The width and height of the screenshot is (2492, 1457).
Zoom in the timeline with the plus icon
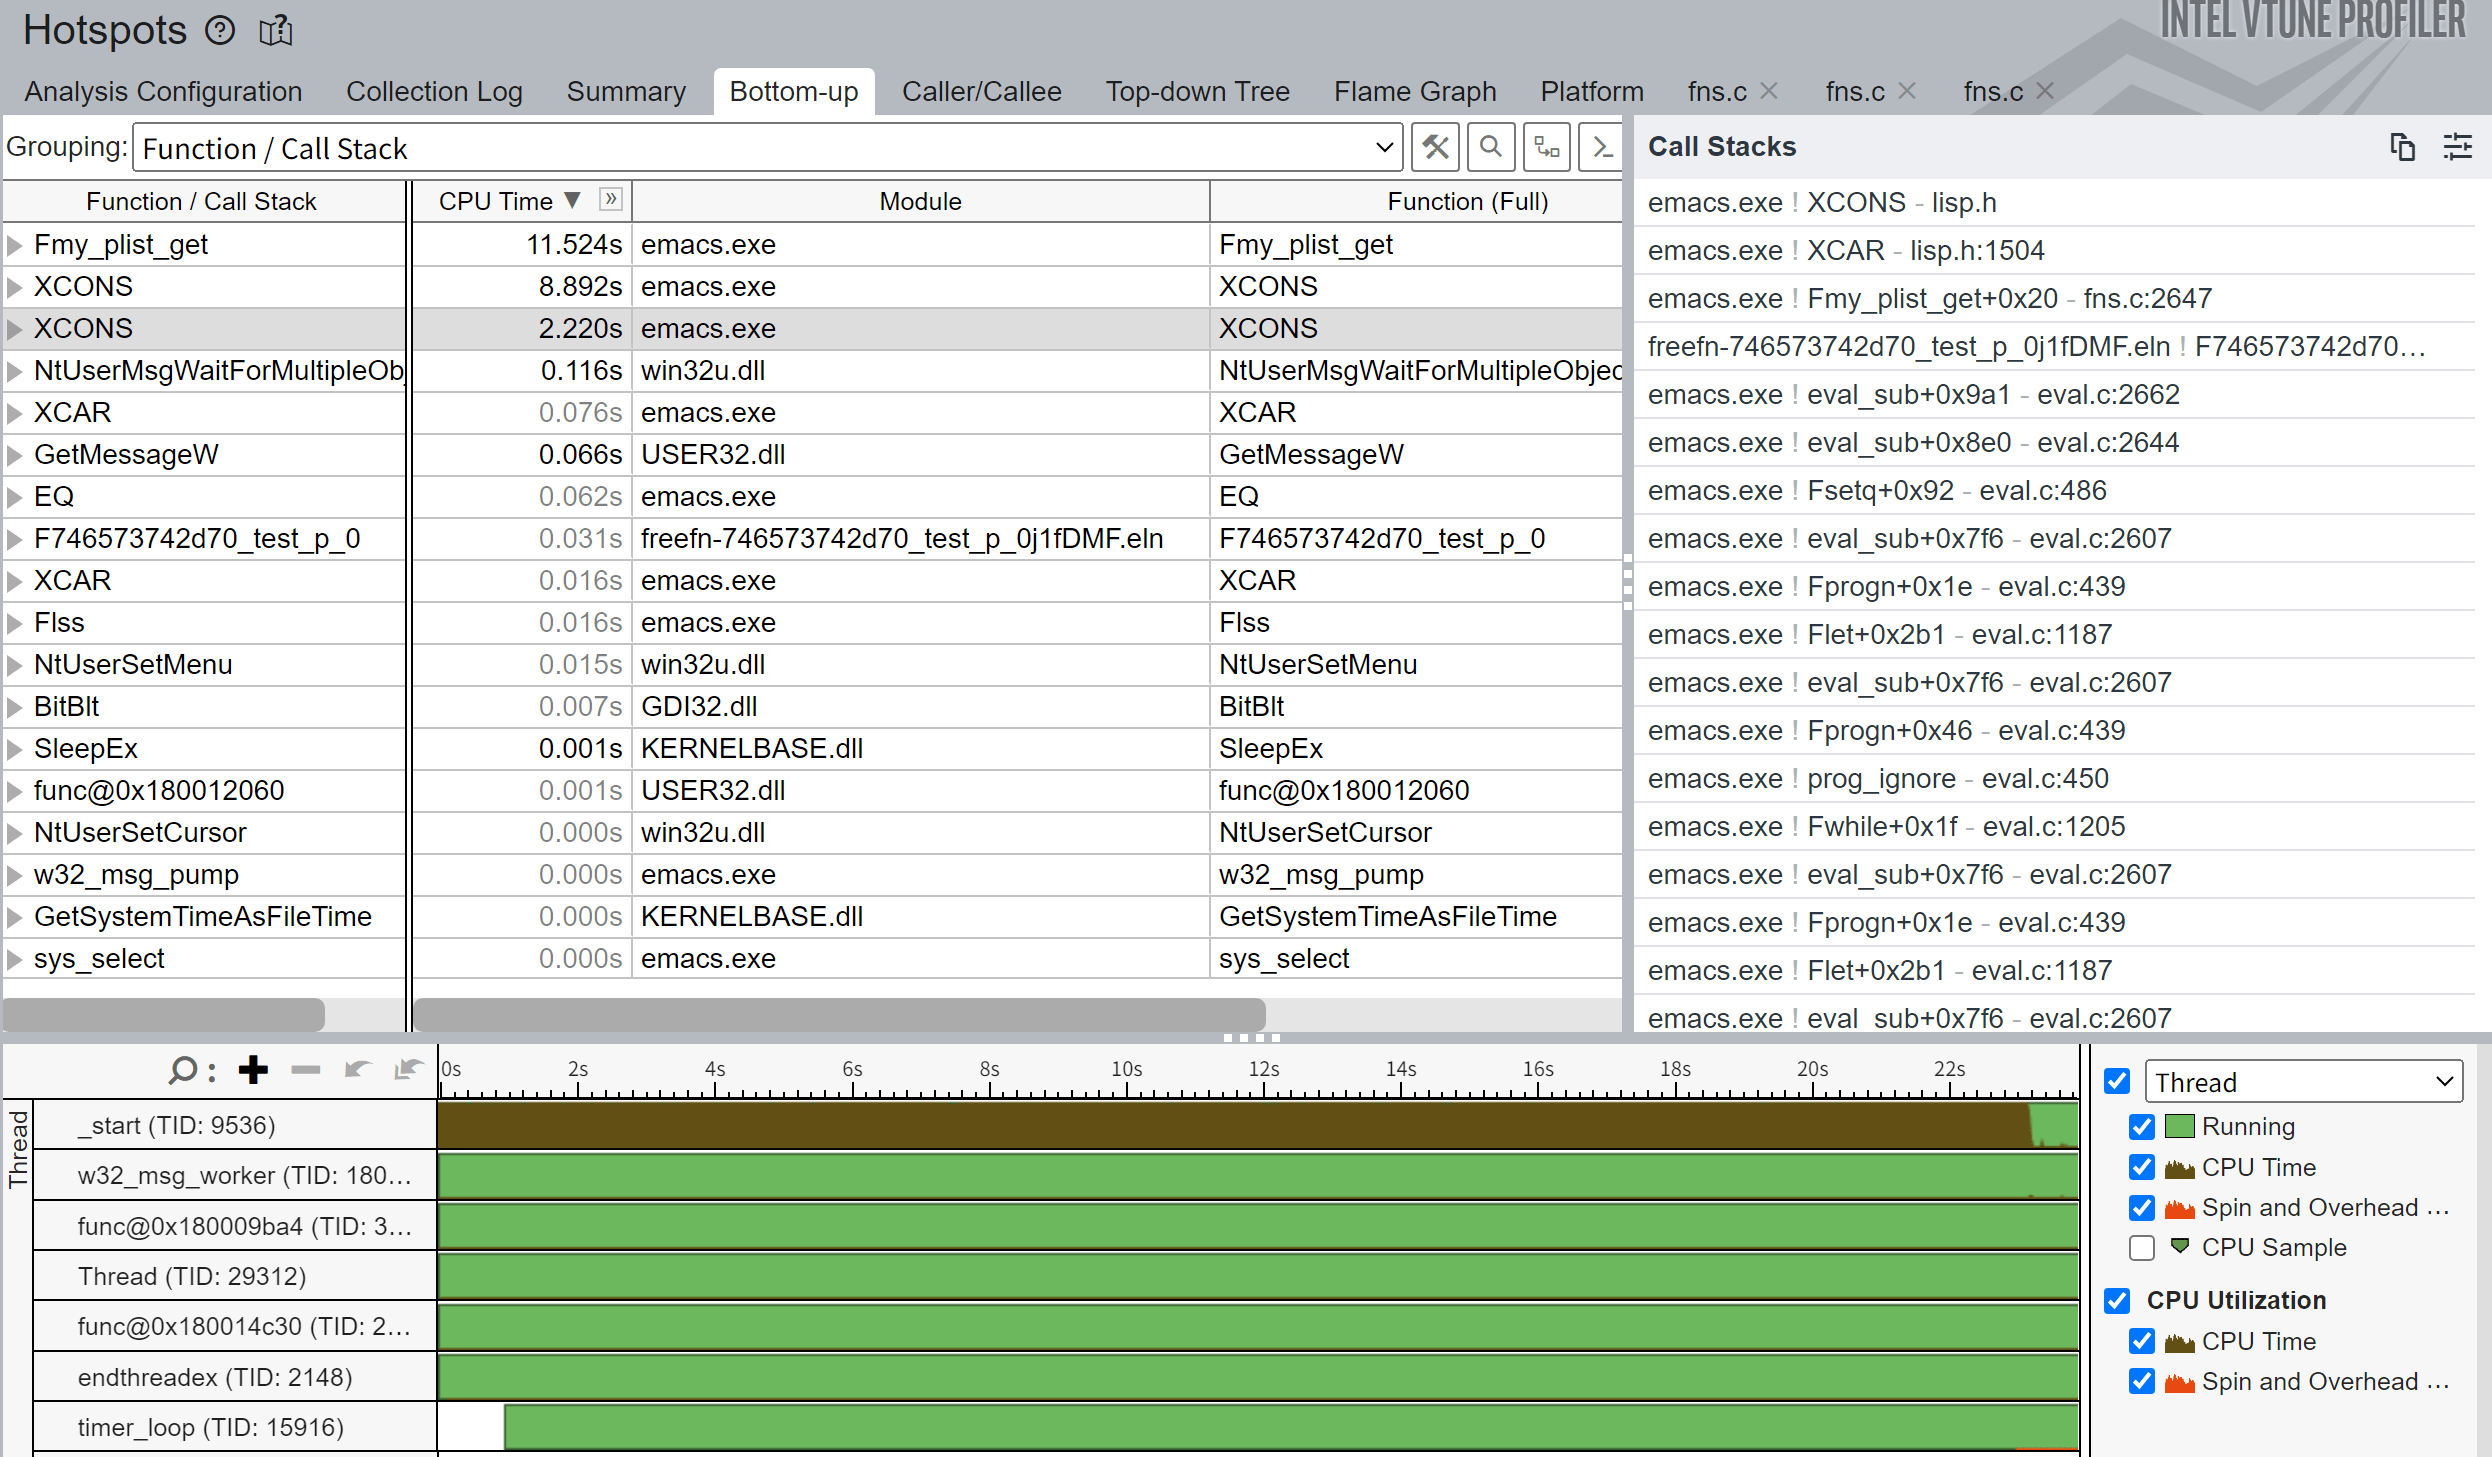[254, 1070]
